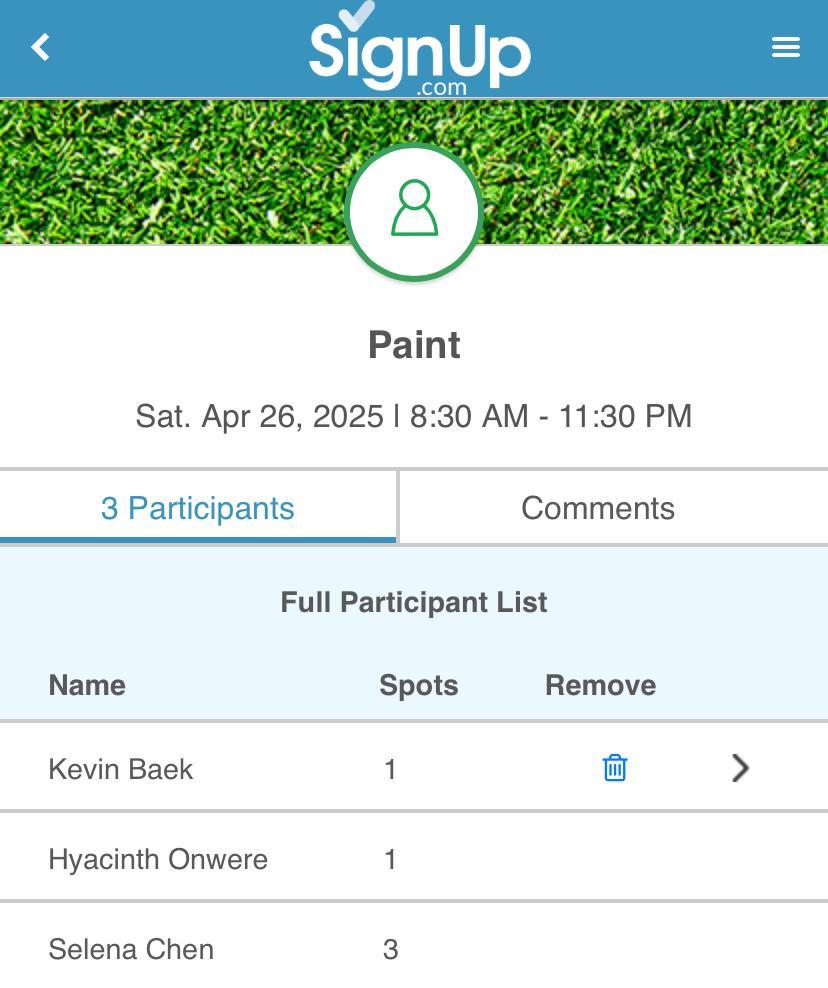
Task: Click the Remove column header
Action: [x=600, y=685]
